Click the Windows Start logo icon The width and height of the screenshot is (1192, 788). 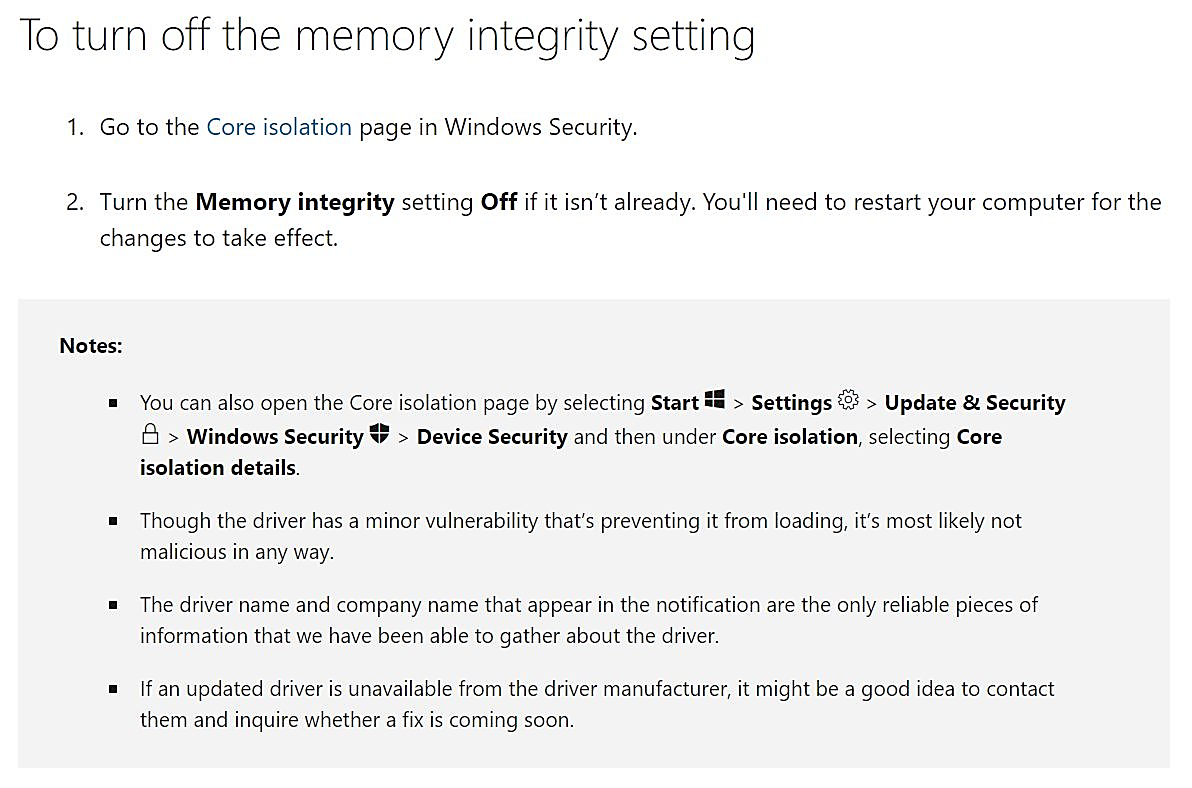(714, 401)
